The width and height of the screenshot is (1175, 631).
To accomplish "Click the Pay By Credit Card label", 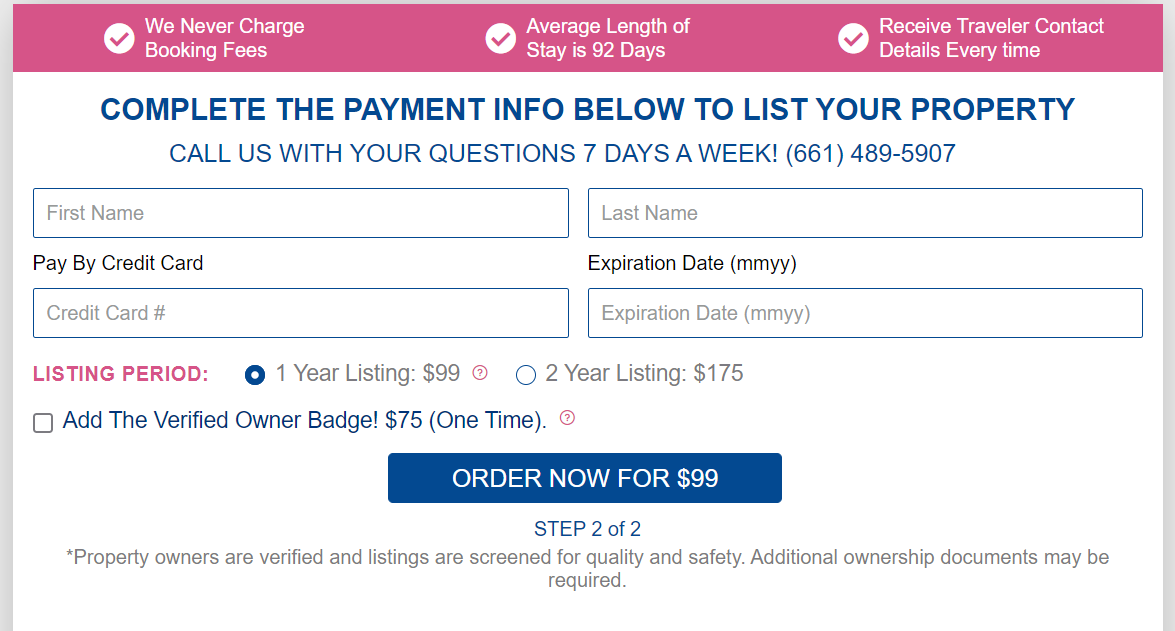I will pyautogui.click(x=118, y=263).
